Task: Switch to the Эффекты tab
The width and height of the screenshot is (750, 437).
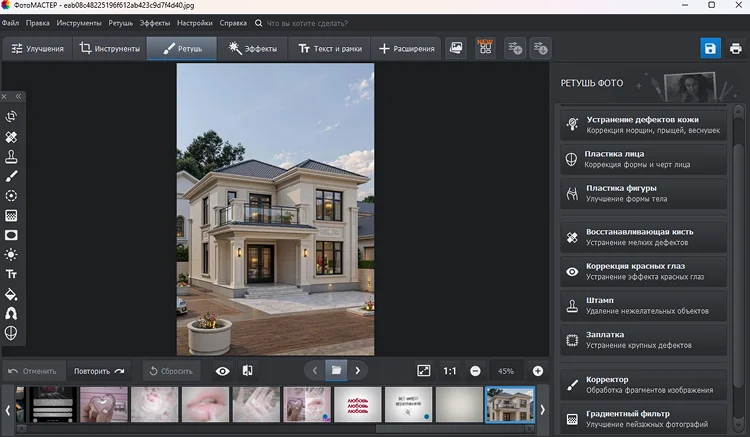Action: coord(253,49)
